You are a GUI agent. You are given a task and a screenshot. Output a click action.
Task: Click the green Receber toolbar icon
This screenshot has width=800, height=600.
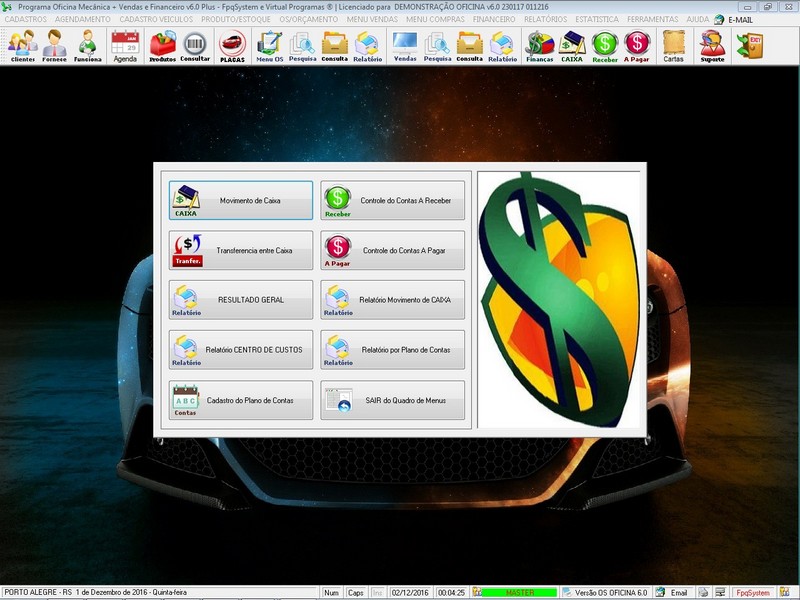coord(605,46)
